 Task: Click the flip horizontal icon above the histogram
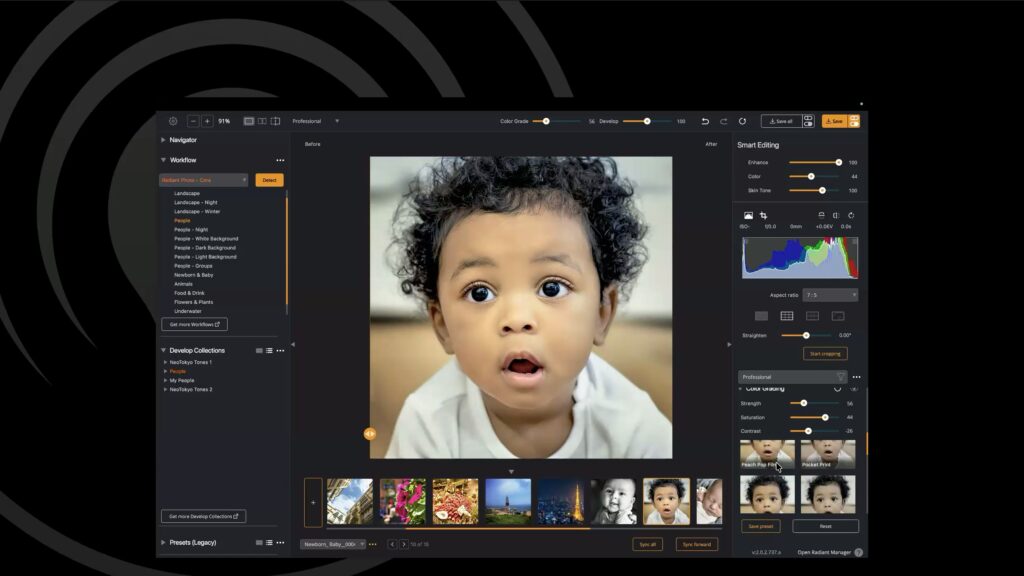tap(836, 216)
